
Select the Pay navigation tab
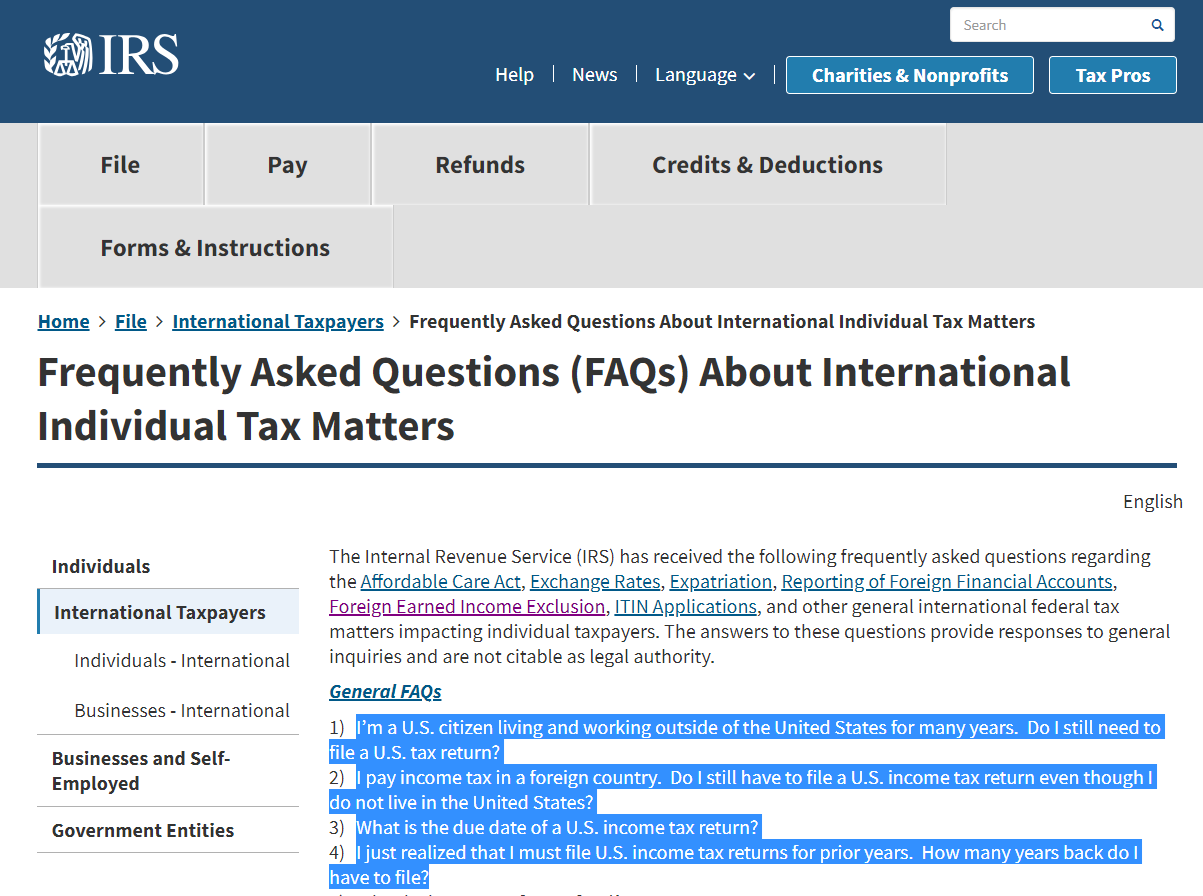tap(287, 164)
